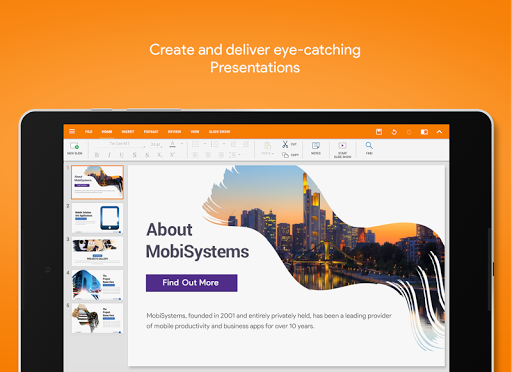Screen dimensions: 512x372
Task: Click the Save disk icon
Action: click(379, 132)
